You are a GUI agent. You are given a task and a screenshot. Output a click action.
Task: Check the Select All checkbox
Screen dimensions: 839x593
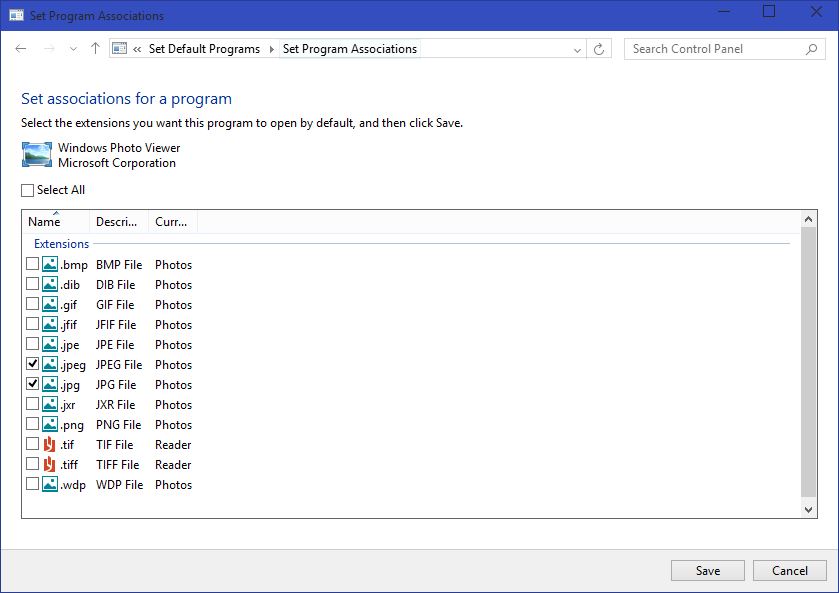click(27, 190)
